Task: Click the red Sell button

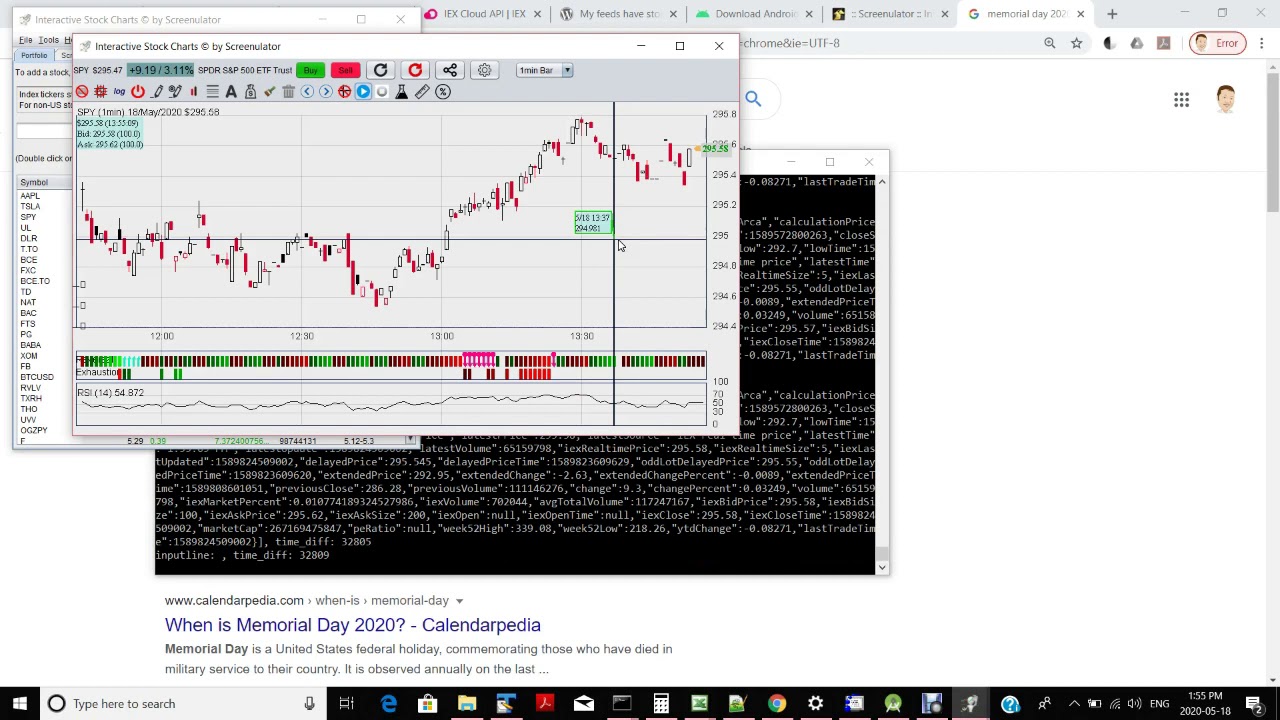Action: point(345,70)
